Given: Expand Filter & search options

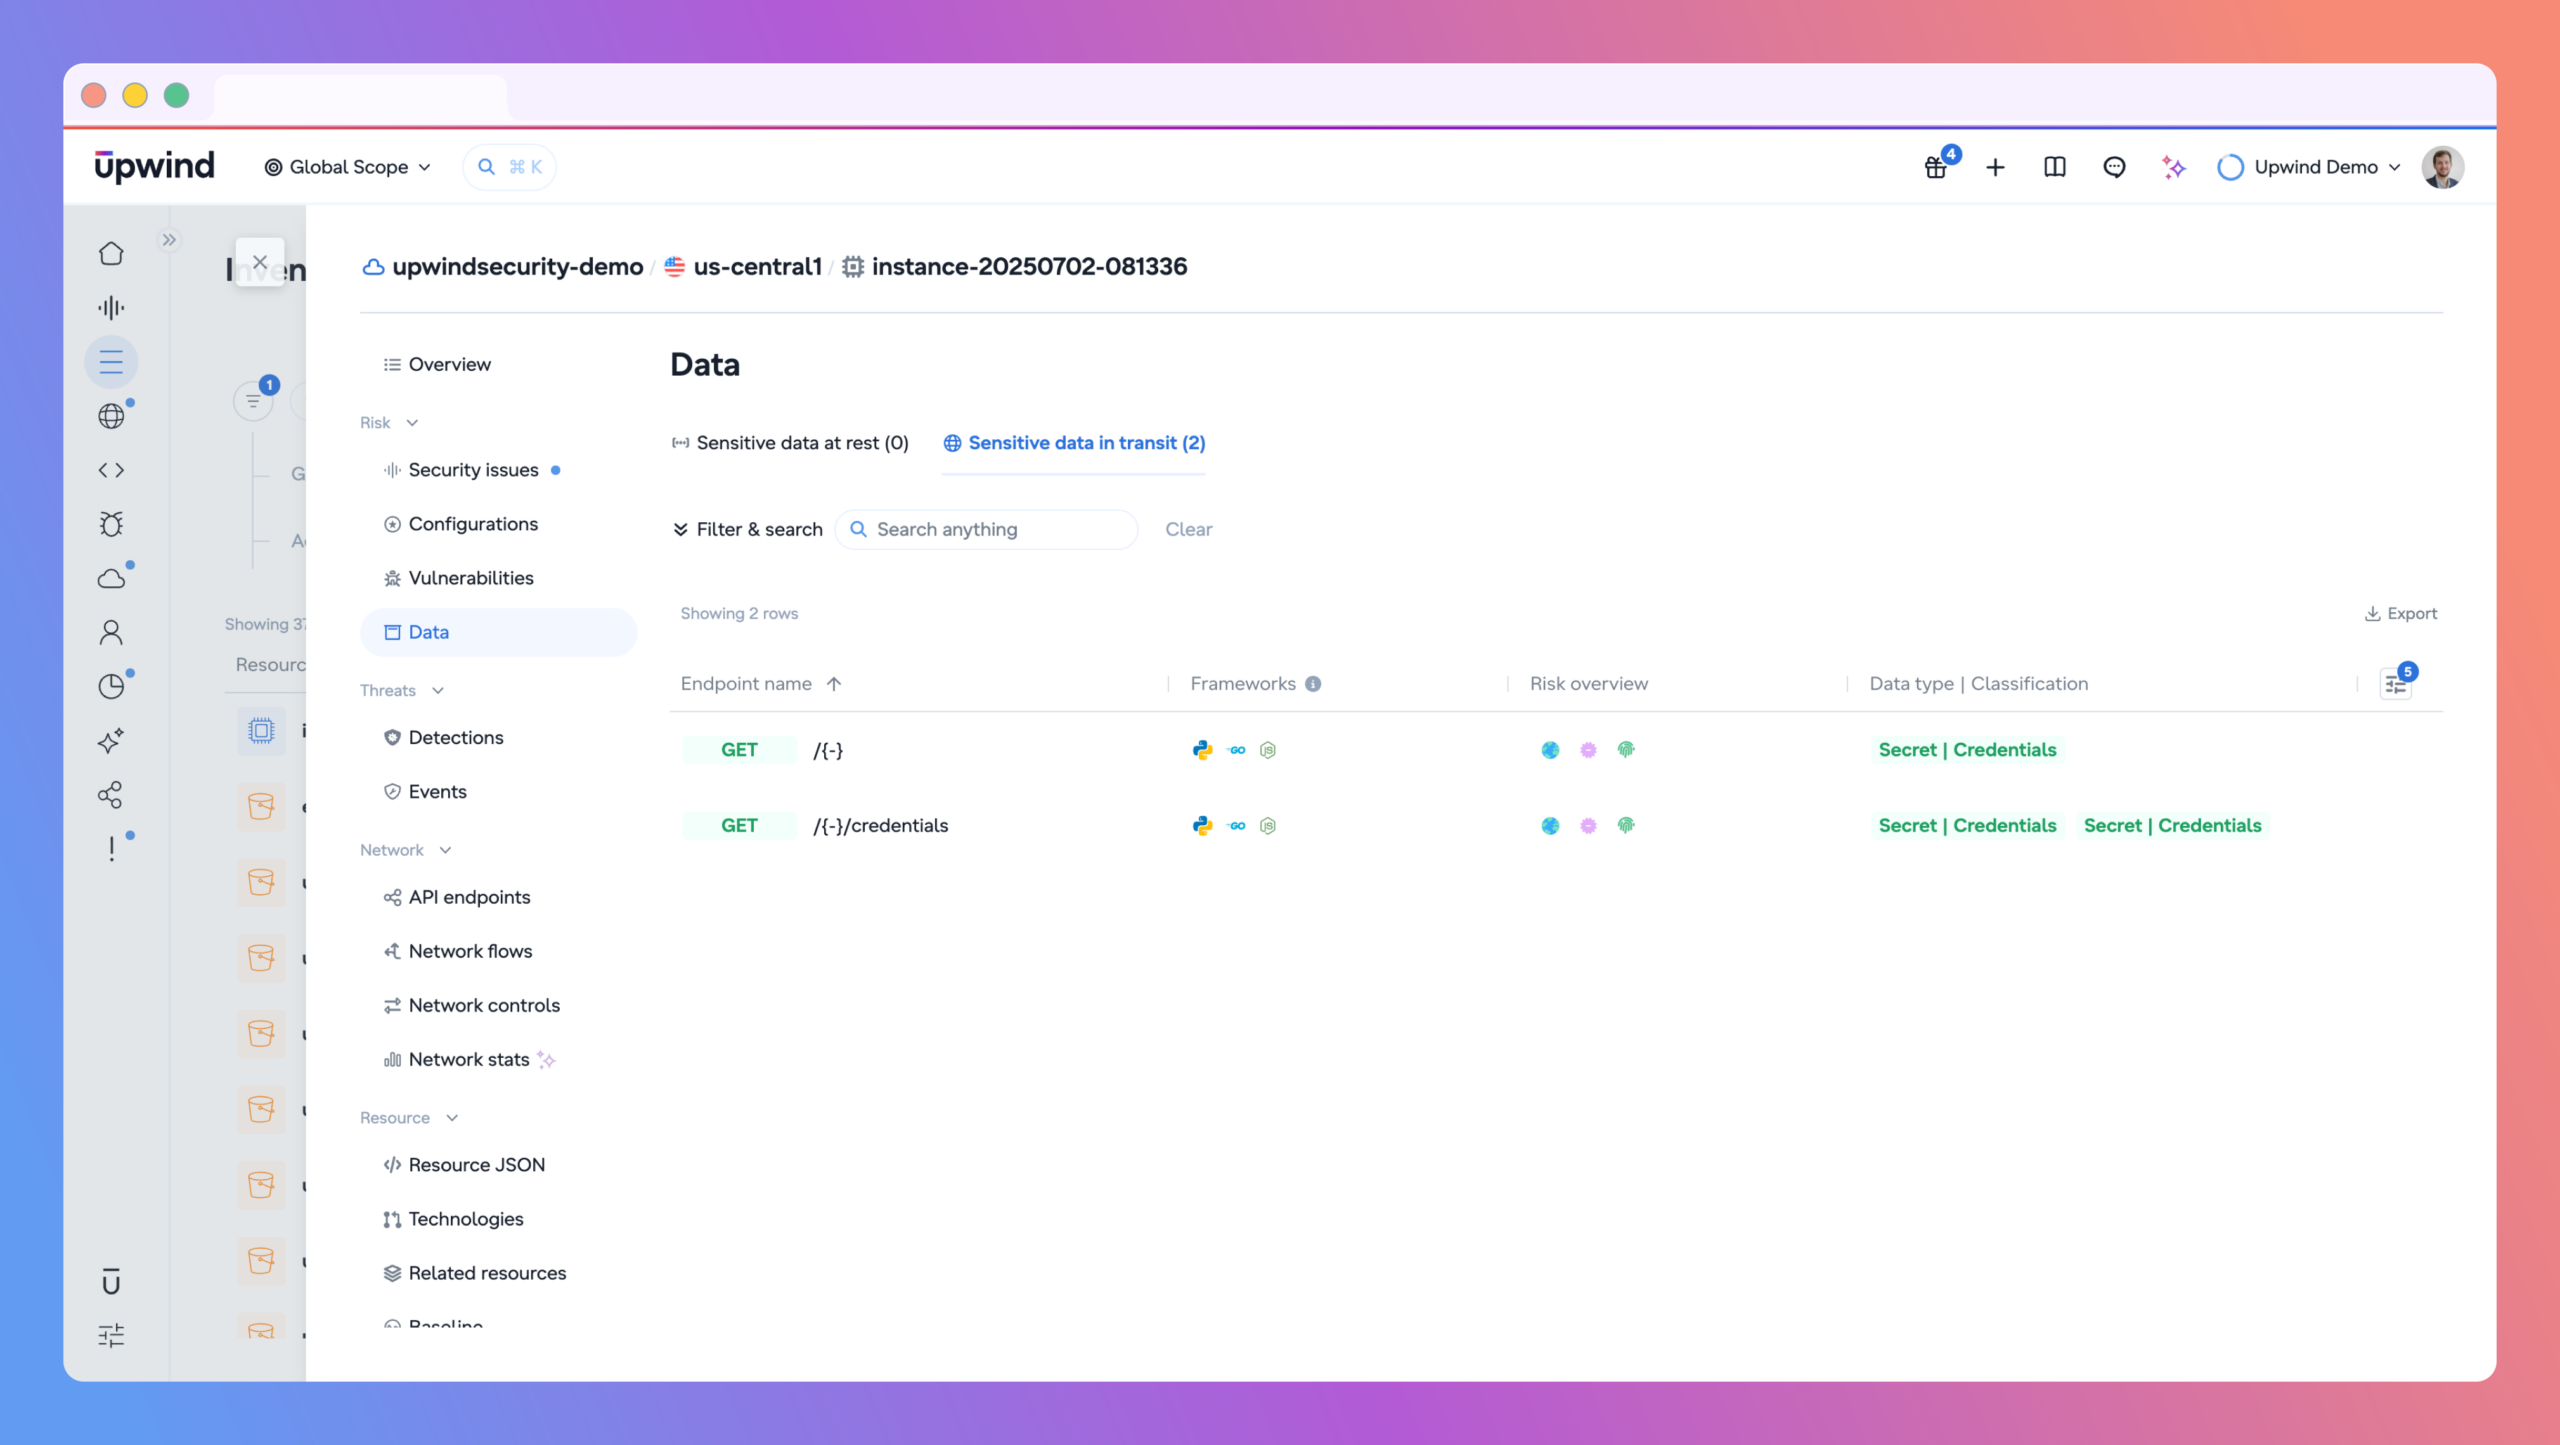Looking at the screenshot, I should pyautogui.click(x=747, y=529).
